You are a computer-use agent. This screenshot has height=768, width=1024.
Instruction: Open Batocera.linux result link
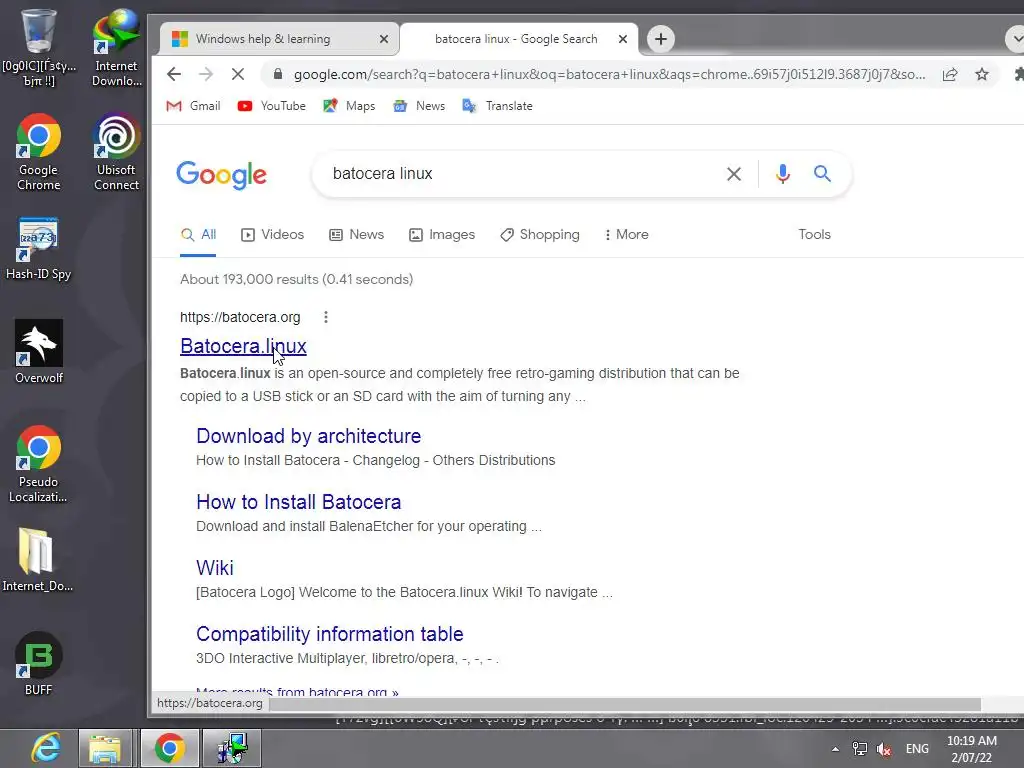coord(244,346)
